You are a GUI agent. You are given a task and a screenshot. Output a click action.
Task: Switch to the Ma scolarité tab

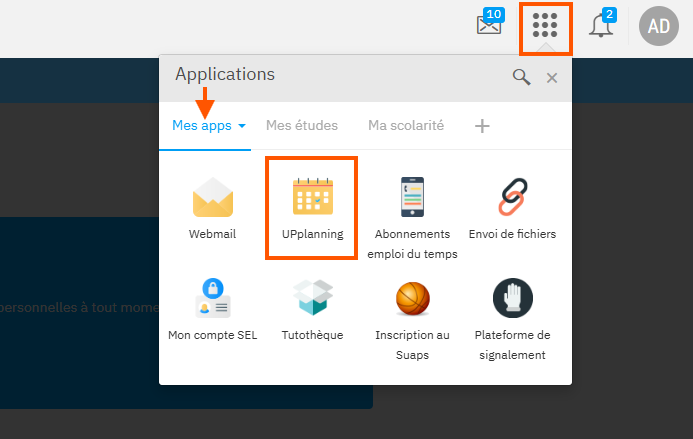405,126
